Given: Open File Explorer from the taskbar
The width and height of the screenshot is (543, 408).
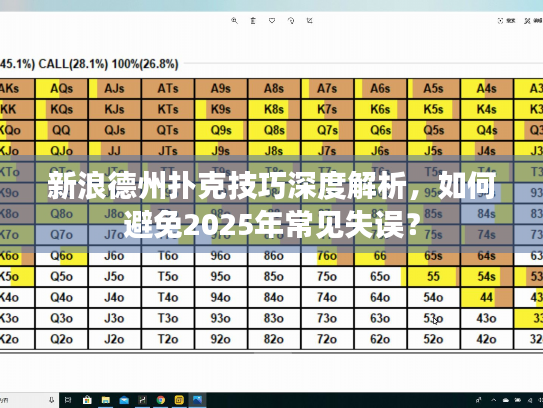Looking at the screenshot, I should click(x=106, y=400).
